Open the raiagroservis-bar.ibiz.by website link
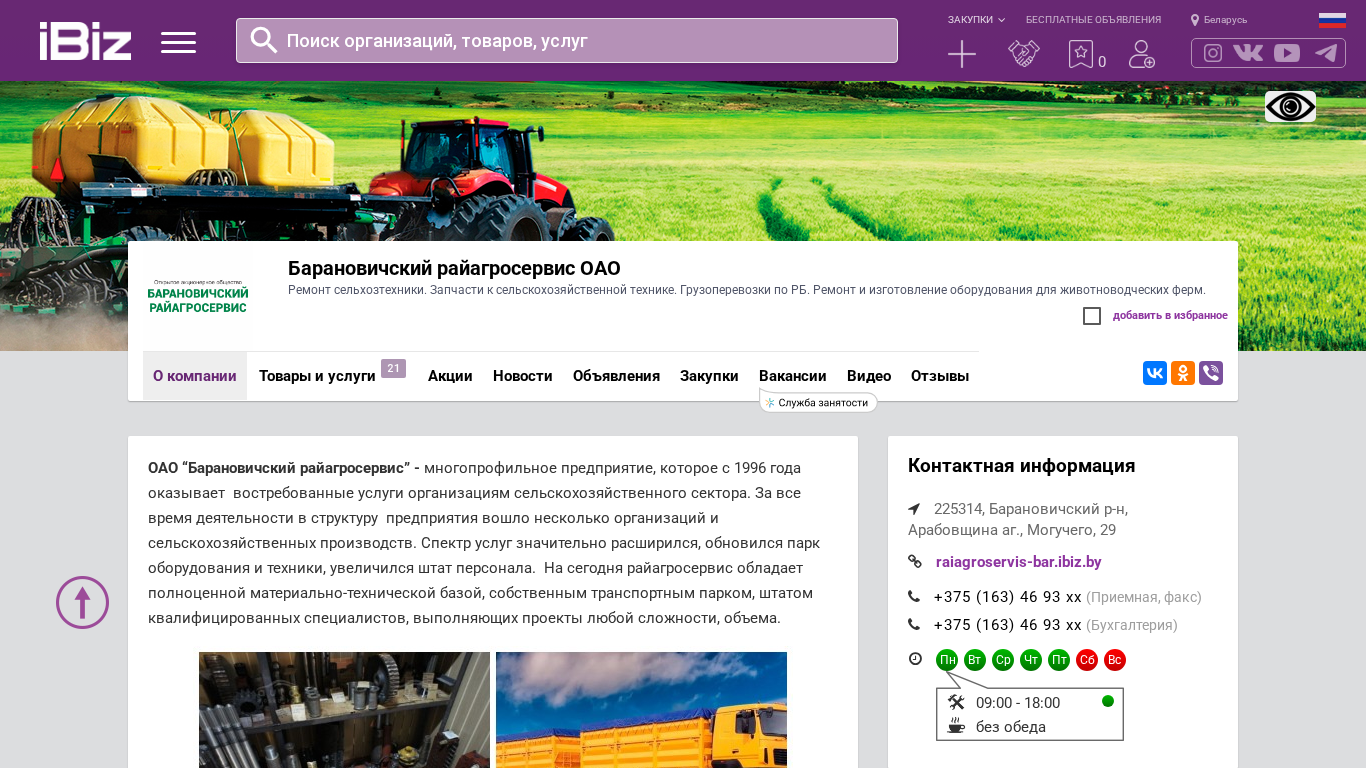The image size is (1366, 768). pyautogui.click(x=1019, y=562)
